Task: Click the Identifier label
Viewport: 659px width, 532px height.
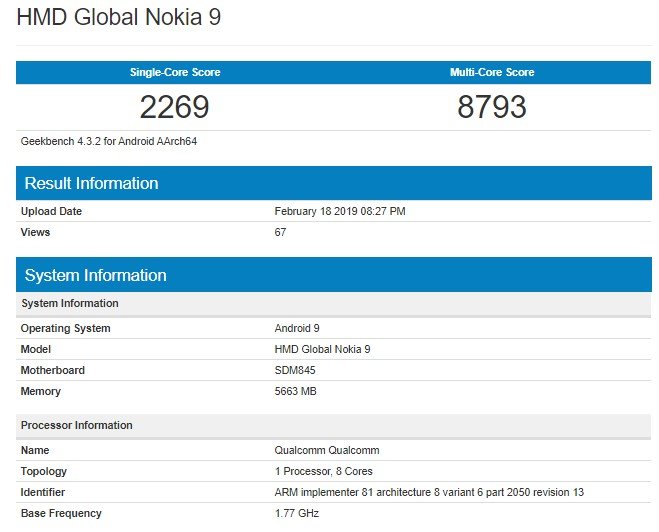Action: (x=43, y=492)
